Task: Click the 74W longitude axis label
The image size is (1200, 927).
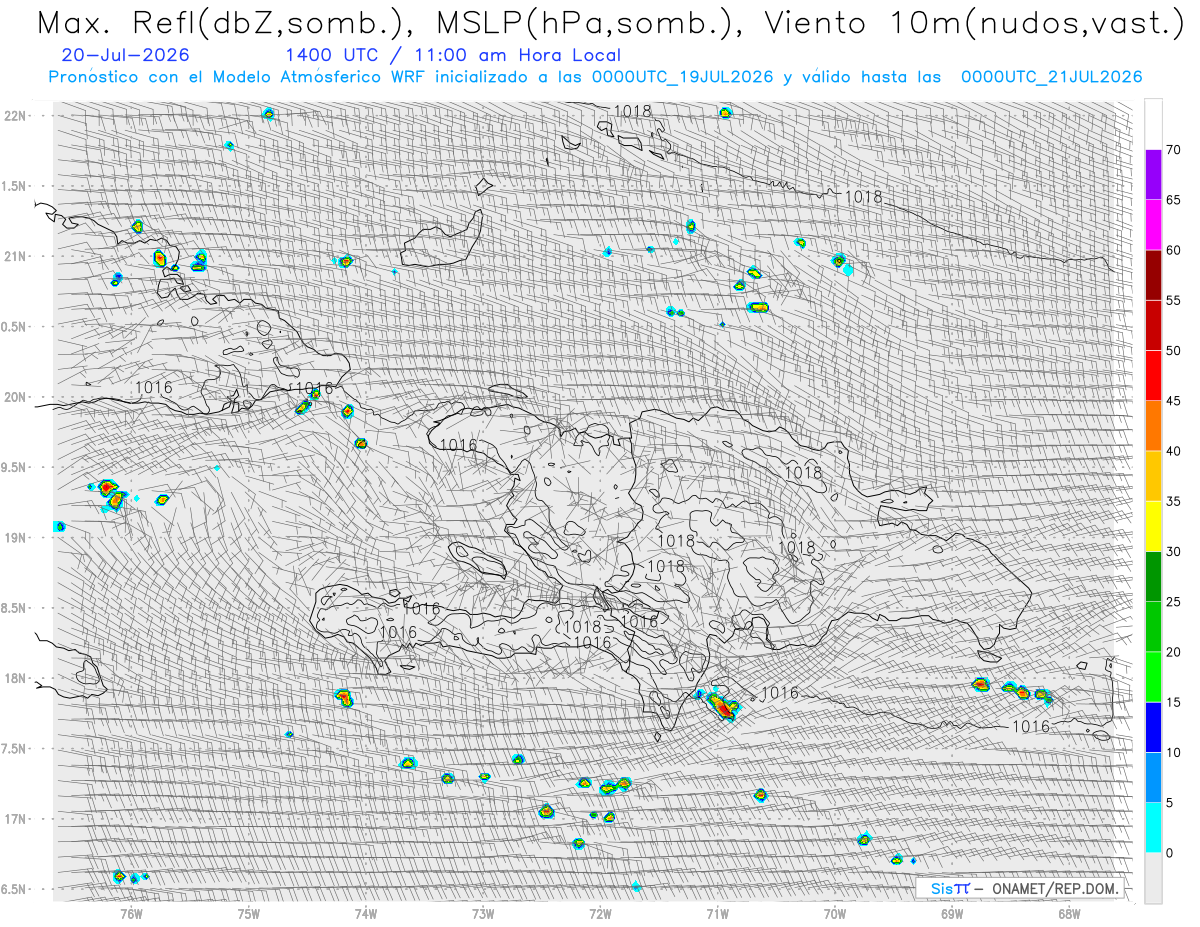Action: (365, 912)
